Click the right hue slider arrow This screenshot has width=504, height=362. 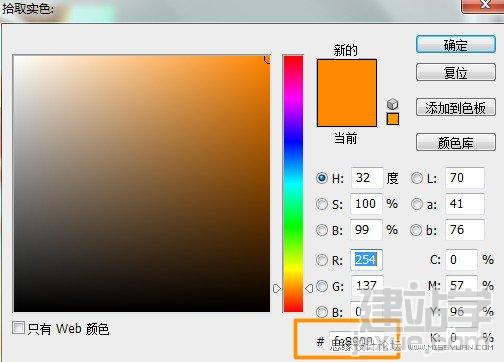(x=309, y=288)
